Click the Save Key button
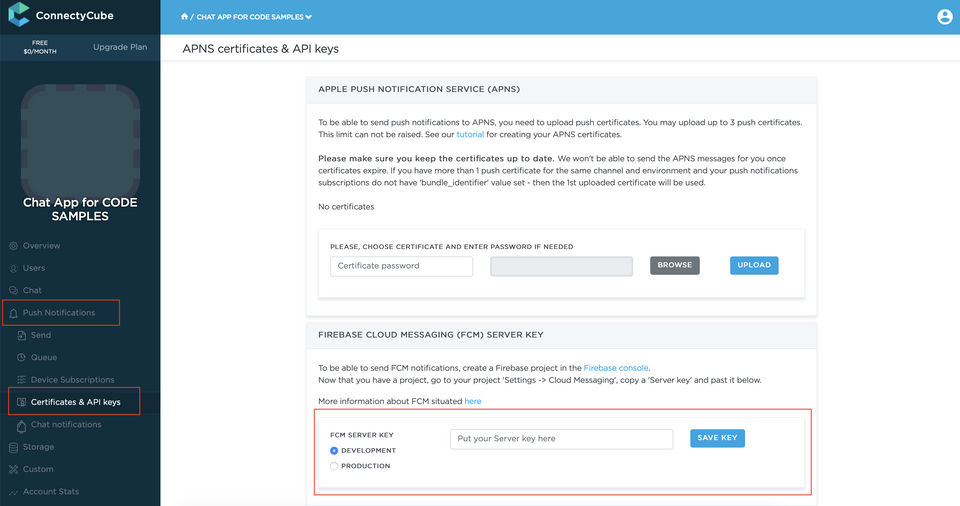Screen dimensions: 960x506 pyautogui.click(x=717, y=438)
